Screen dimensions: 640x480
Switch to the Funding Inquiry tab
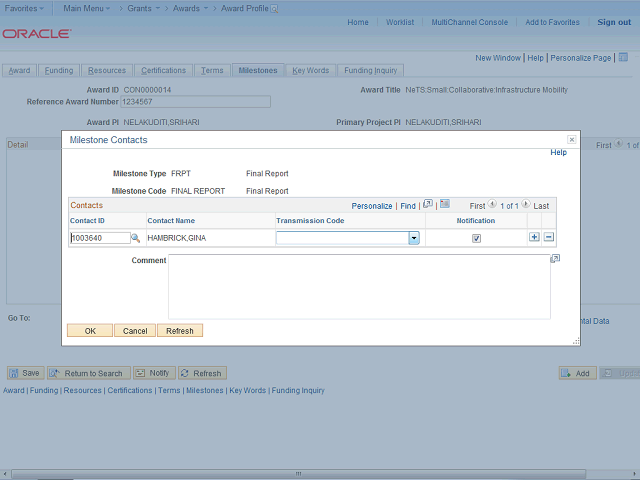click(x=371, y=71)
